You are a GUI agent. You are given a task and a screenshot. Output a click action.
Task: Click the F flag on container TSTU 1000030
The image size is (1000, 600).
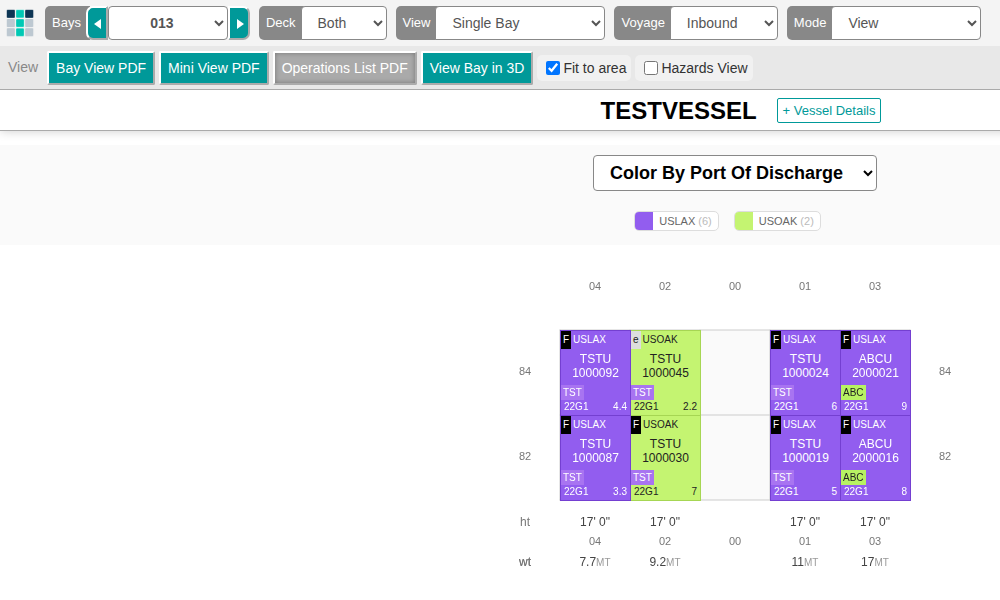coord(636,425)
